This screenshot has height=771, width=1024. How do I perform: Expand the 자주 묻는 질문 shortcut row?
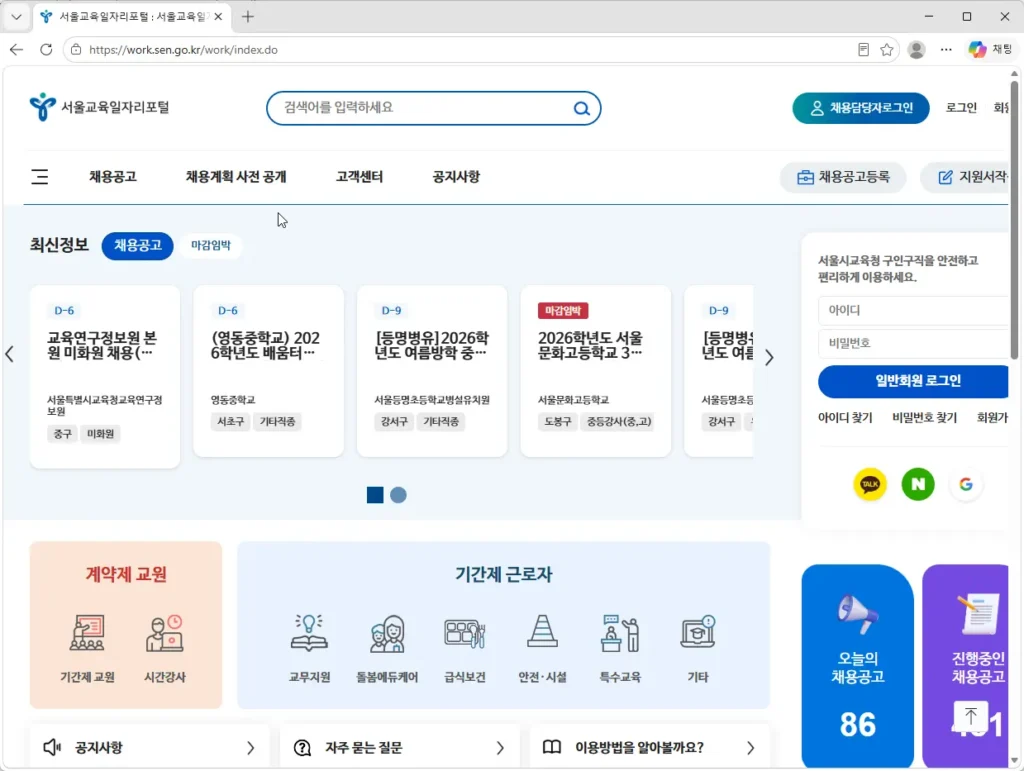pyautogui.click(x=400, y=747)
